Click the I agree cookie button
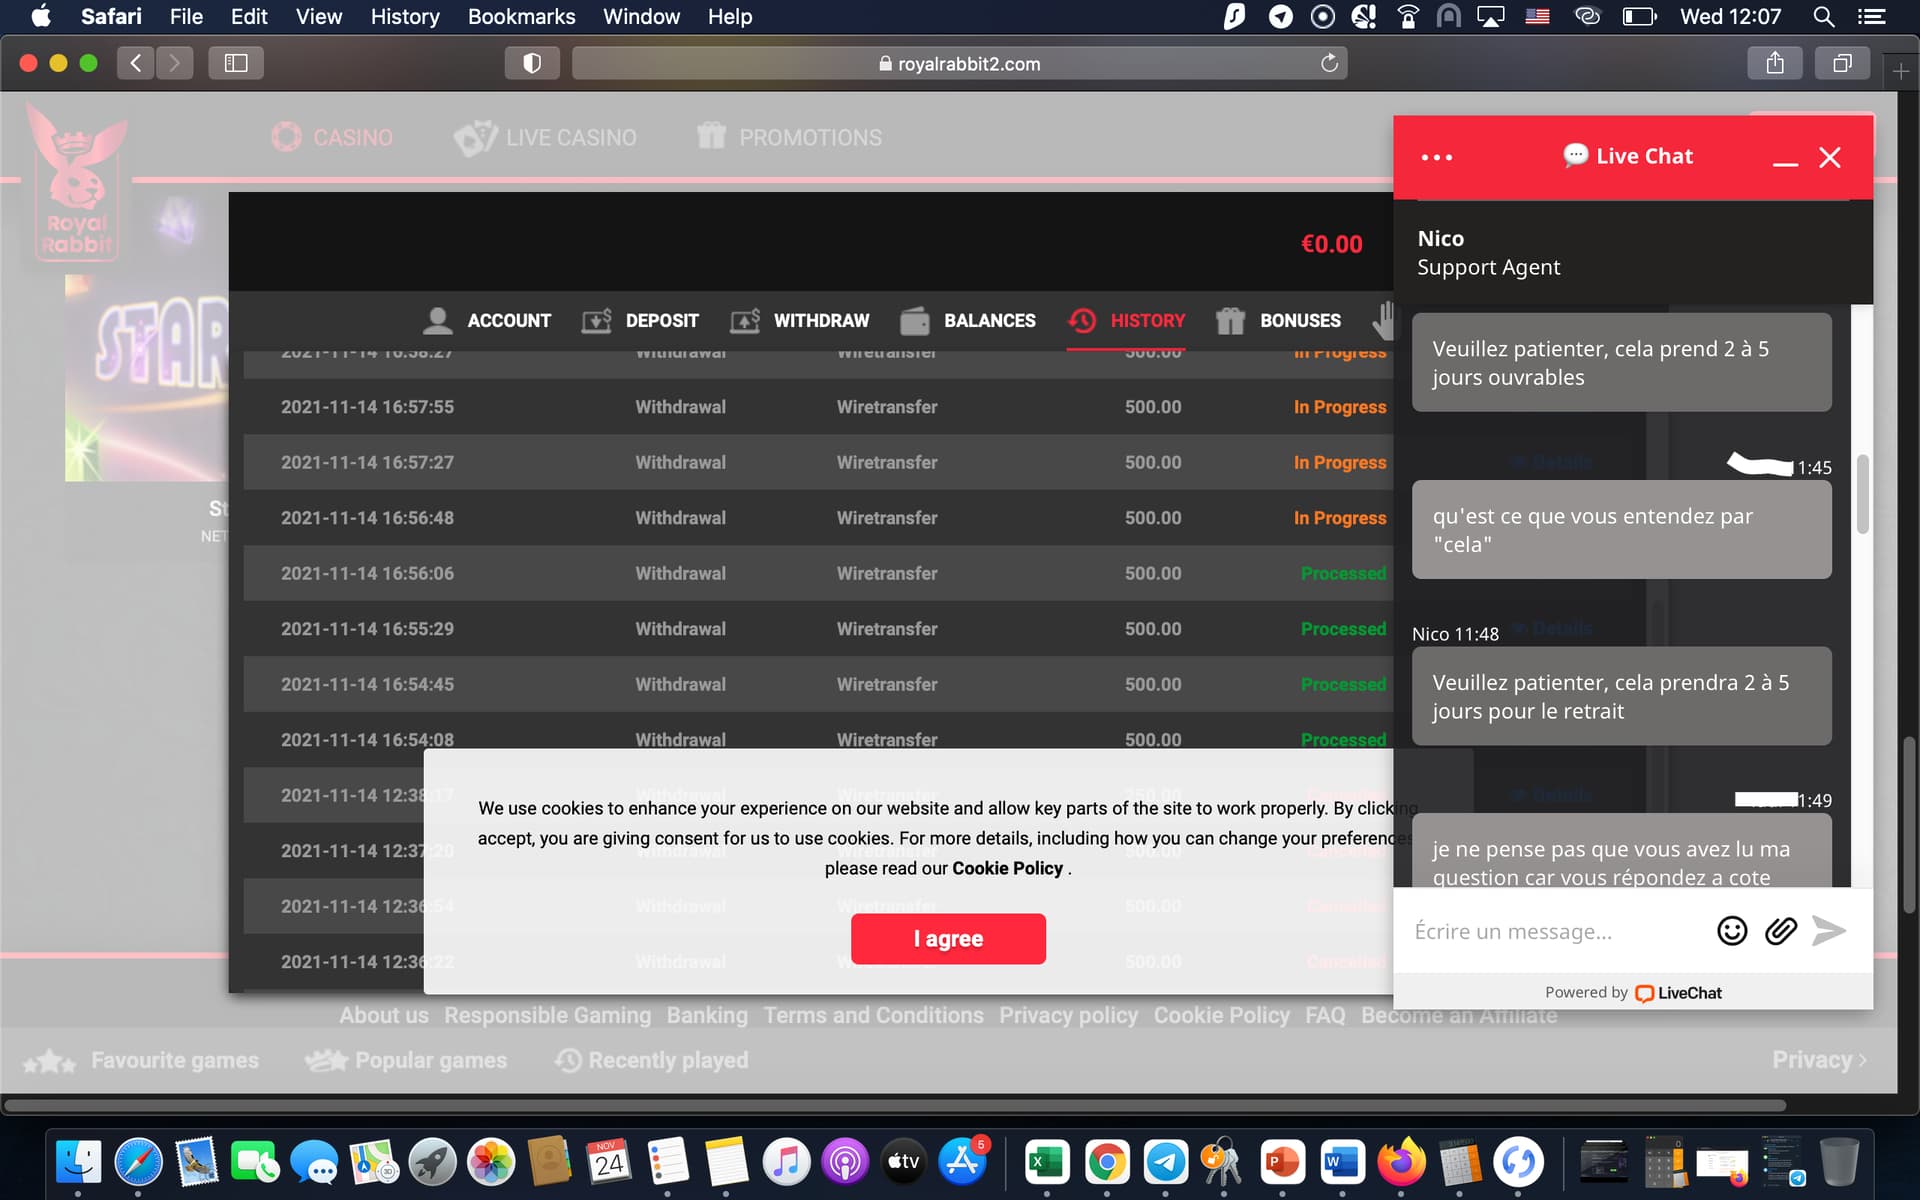Image resolution: width=1920 pixels, height=1200 pixels. click(x=947, y=938)
